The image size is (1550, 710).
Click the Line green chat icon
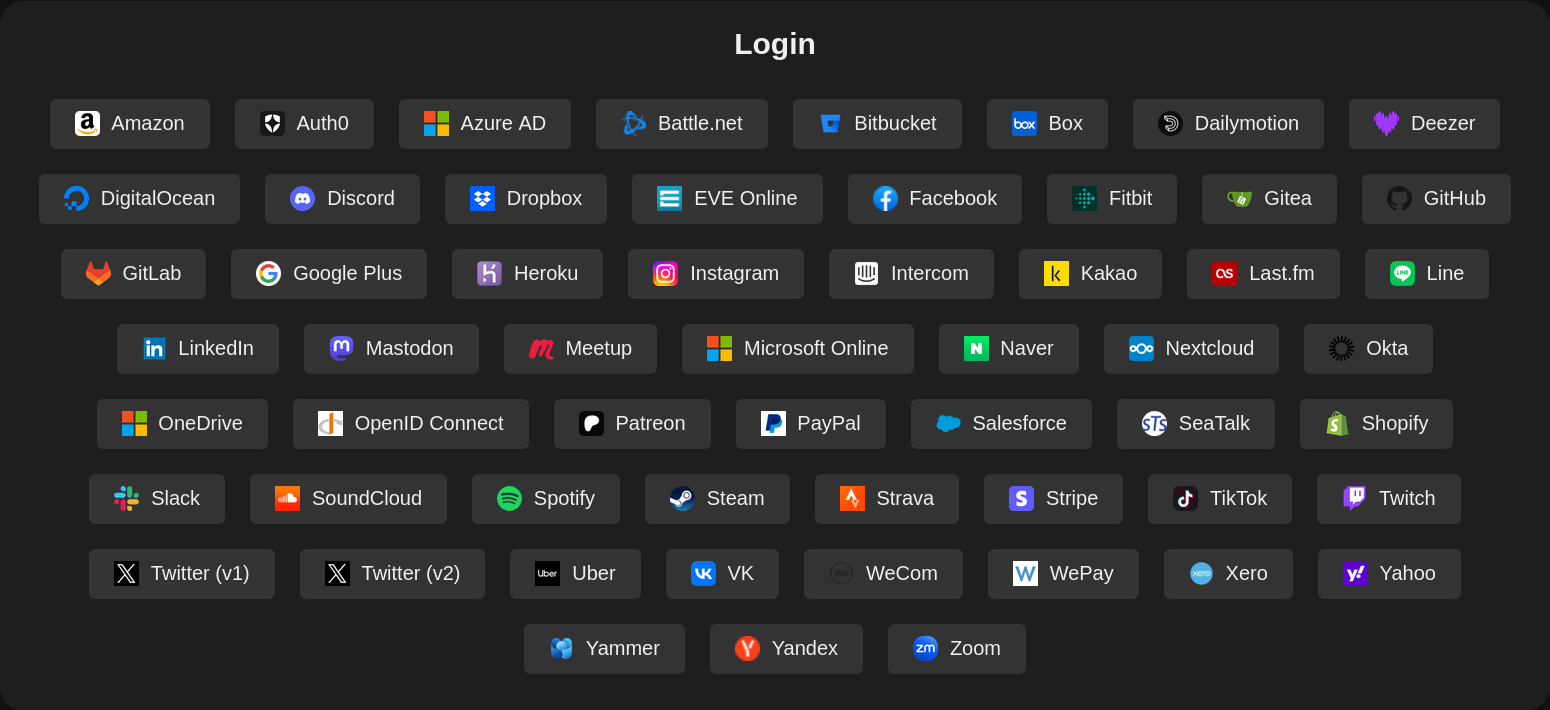pyautogui.click(x=1402, y=274)
